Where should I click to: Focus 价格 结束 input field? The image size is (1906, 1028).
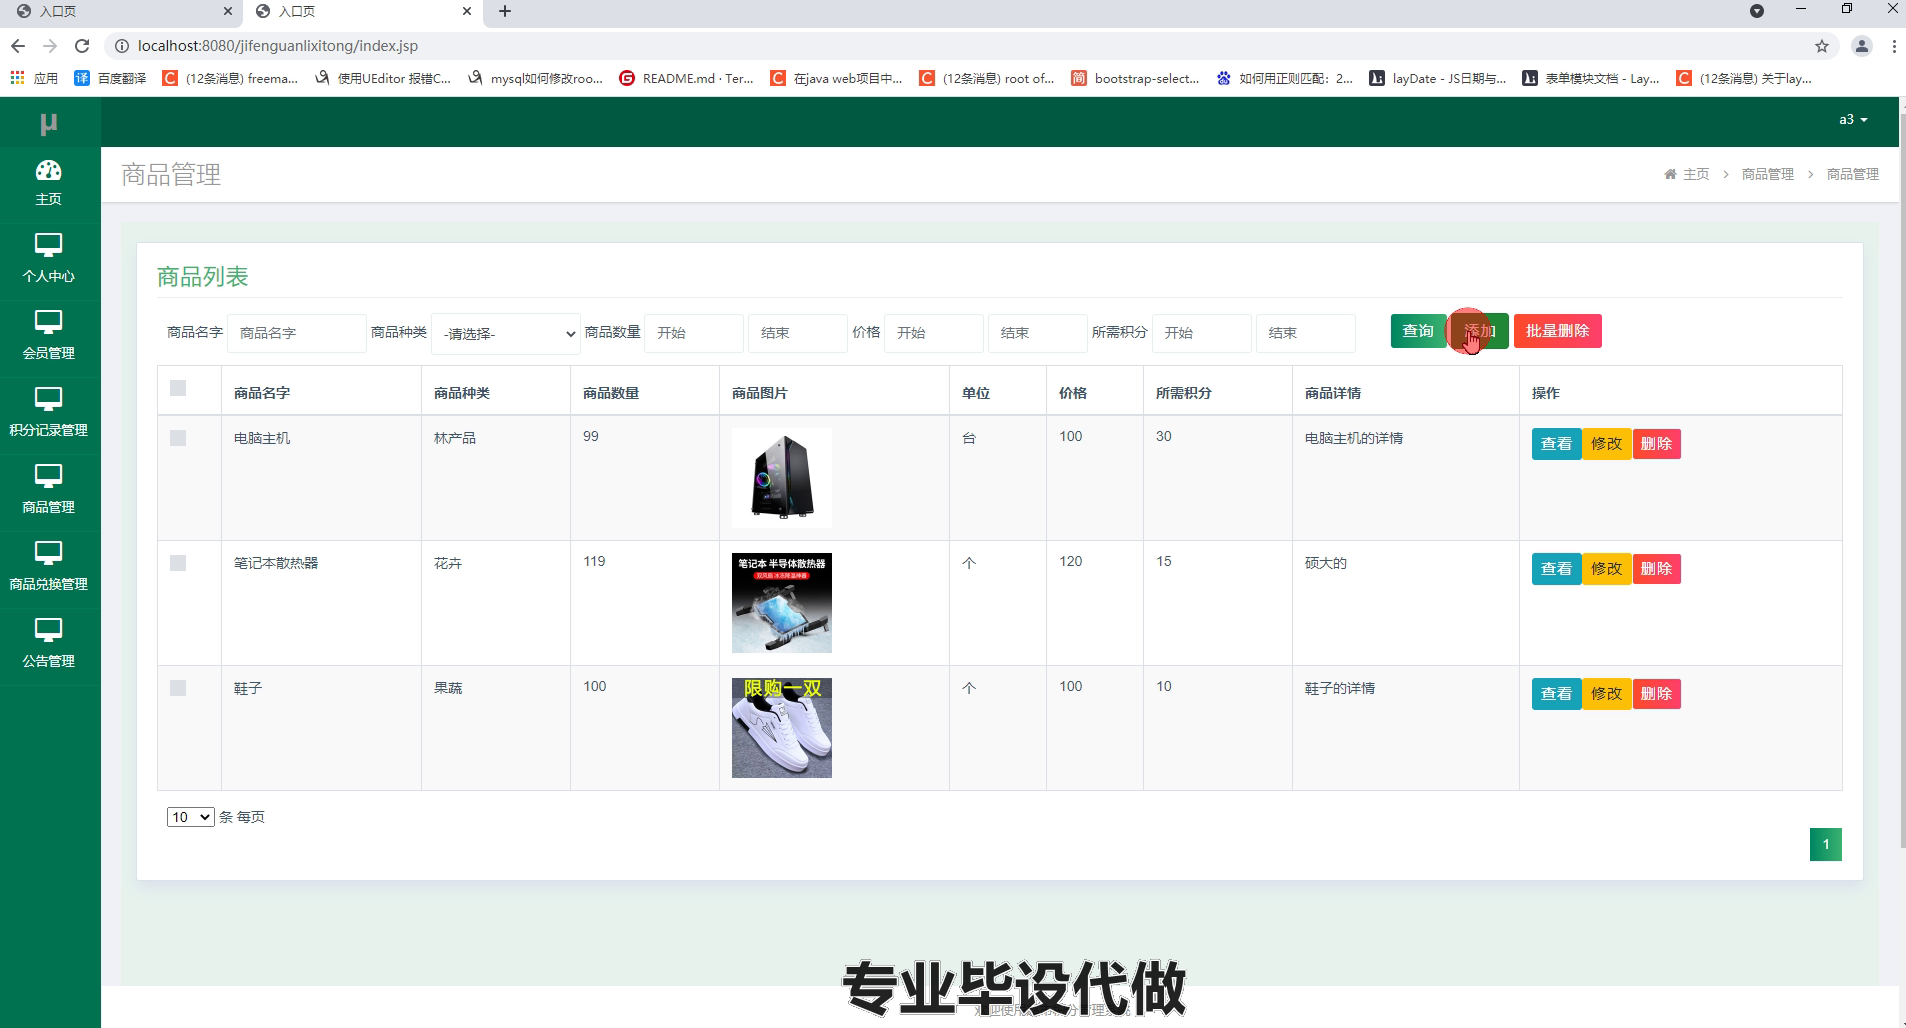[x=1038, y=333]
